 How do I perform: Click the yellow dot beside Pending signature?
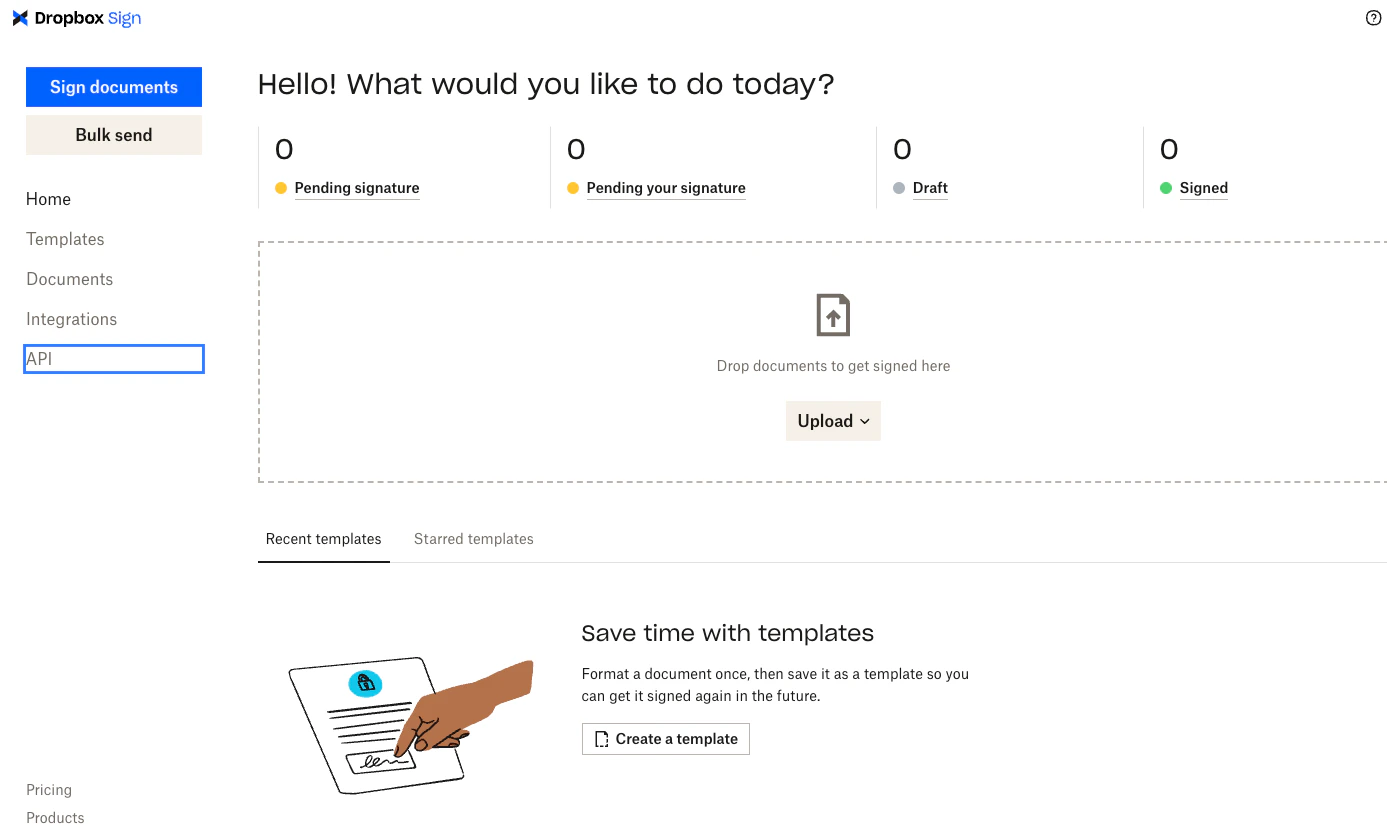pos(281,188)
